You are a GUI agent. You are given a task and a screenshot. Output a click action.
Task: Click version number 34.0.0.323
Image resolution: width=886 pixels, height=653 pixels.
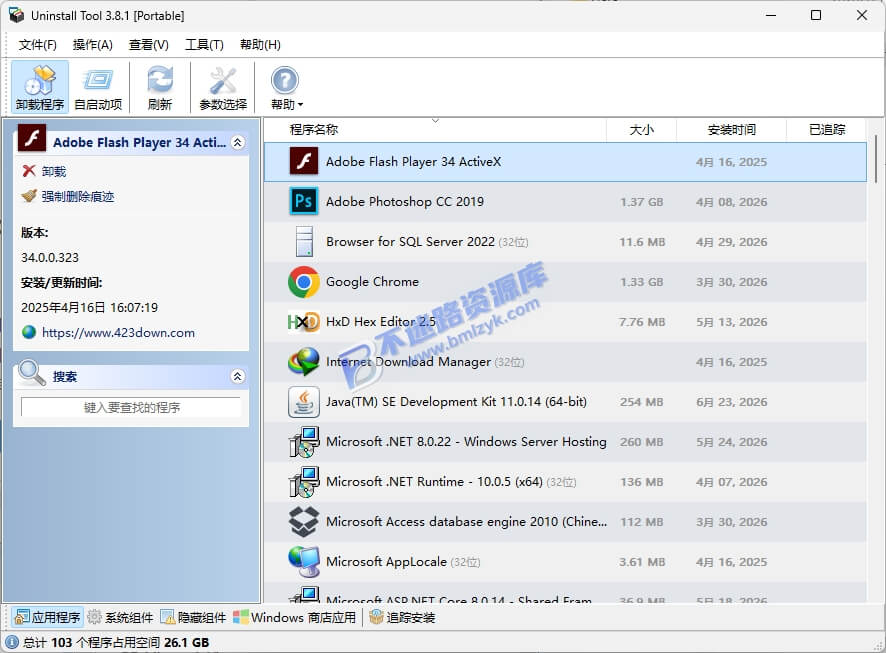[50, 258]
